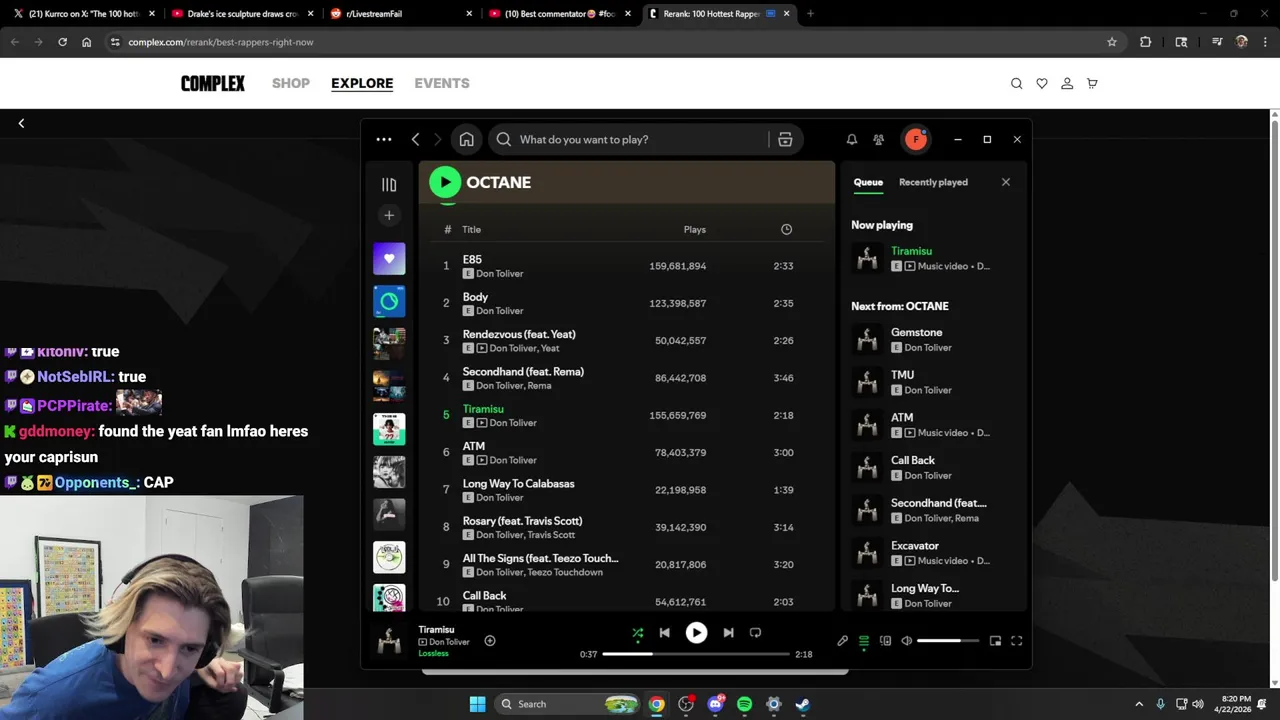Click the Complex logo

point(213,83)
